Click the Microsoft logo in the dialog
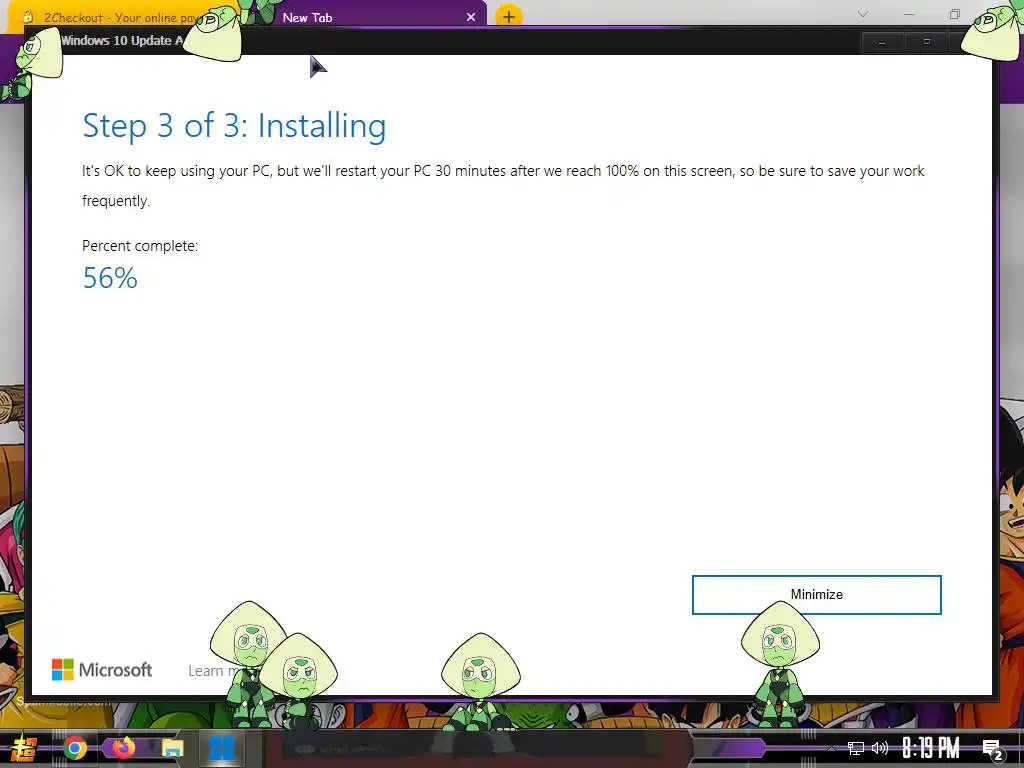This screenshot has height=768, width=1024. [102, 670]
